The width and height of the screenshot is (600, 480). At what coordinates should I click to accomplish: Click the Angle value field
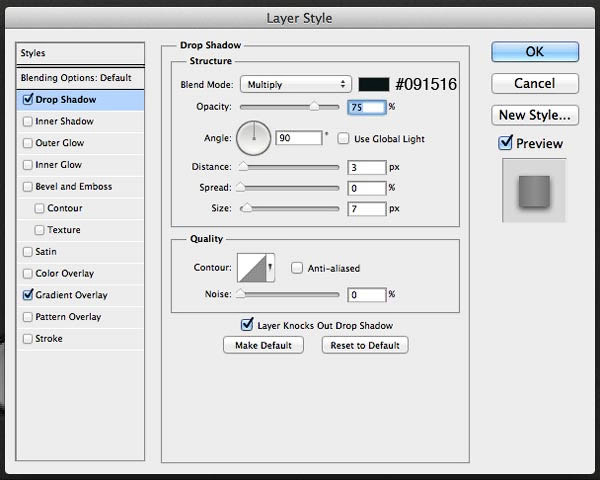click(x=299, y=138)
